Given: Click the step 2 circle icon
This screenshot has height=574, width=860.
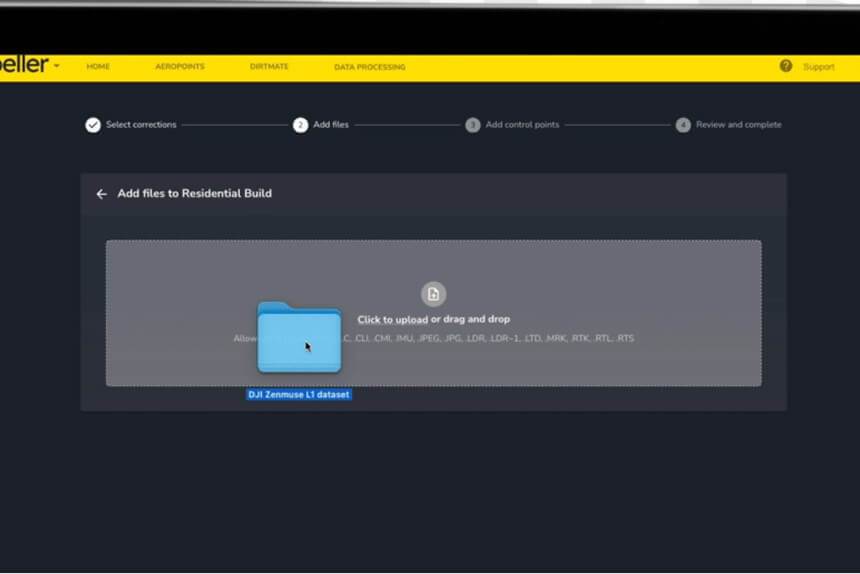Looking at the screenshot, I should pos(300,125).
